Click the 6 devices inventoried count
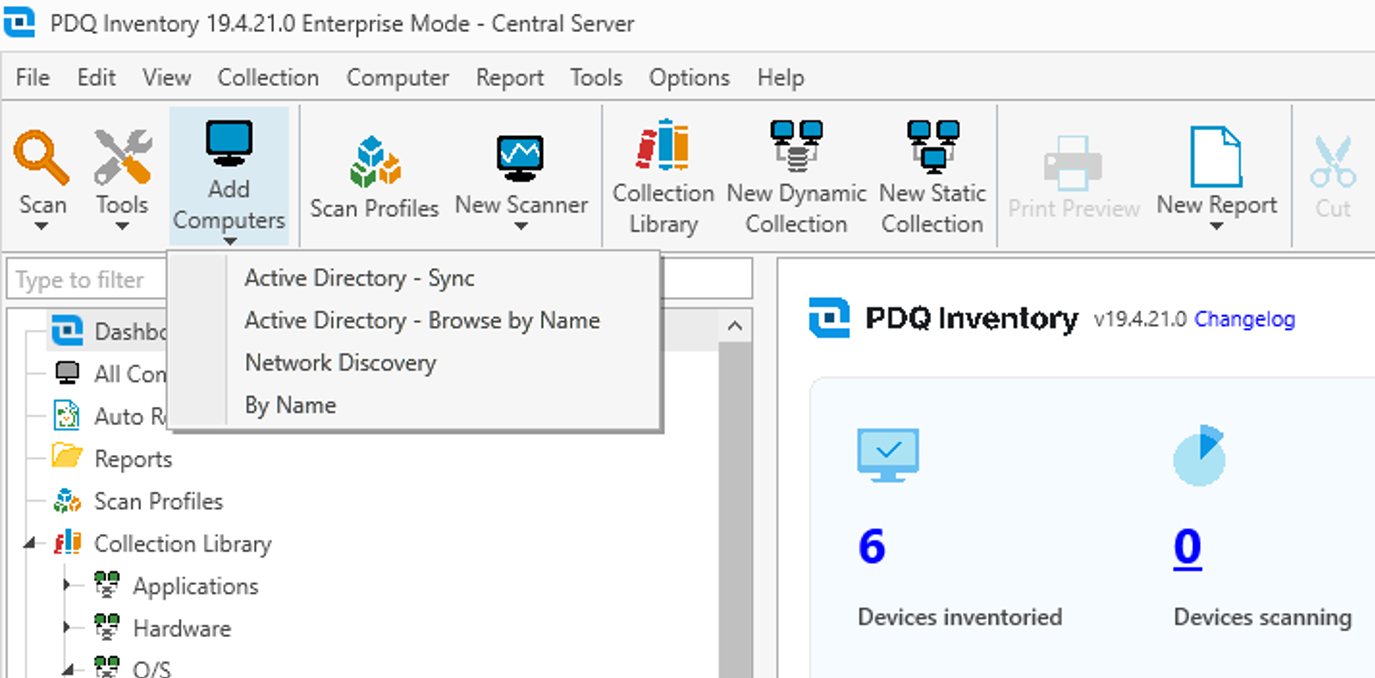 point(872,547)
